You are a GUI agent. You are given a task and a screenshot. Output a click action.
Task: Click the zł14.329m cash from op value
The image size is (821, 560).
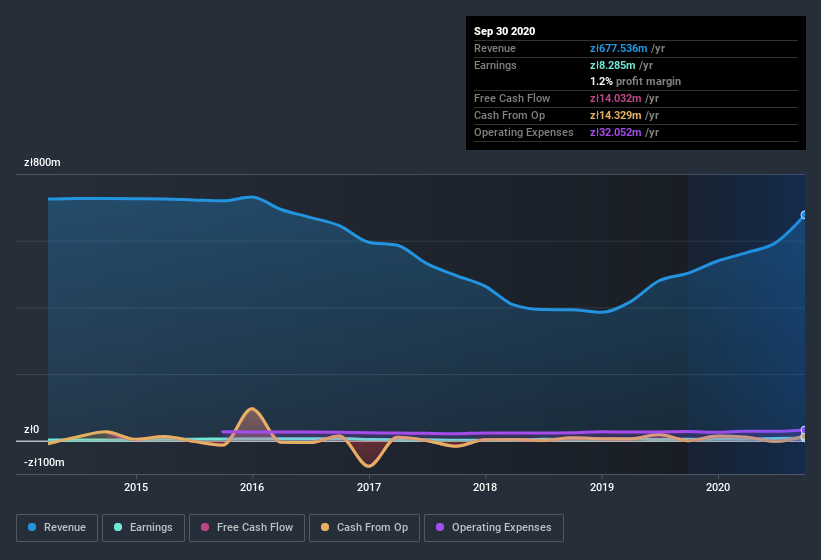(616, 115)
